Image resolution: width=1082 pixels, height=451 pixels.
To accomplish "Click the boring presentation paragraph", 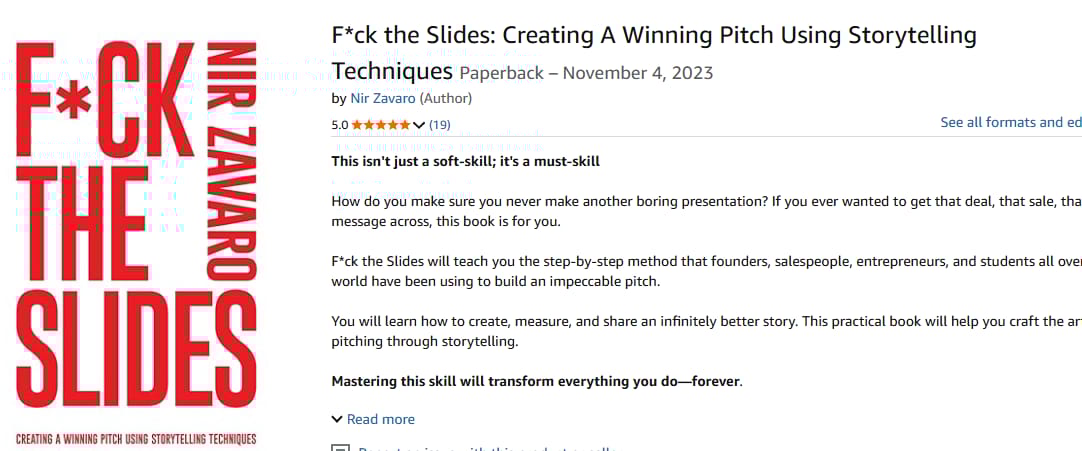I will point(700,211).
